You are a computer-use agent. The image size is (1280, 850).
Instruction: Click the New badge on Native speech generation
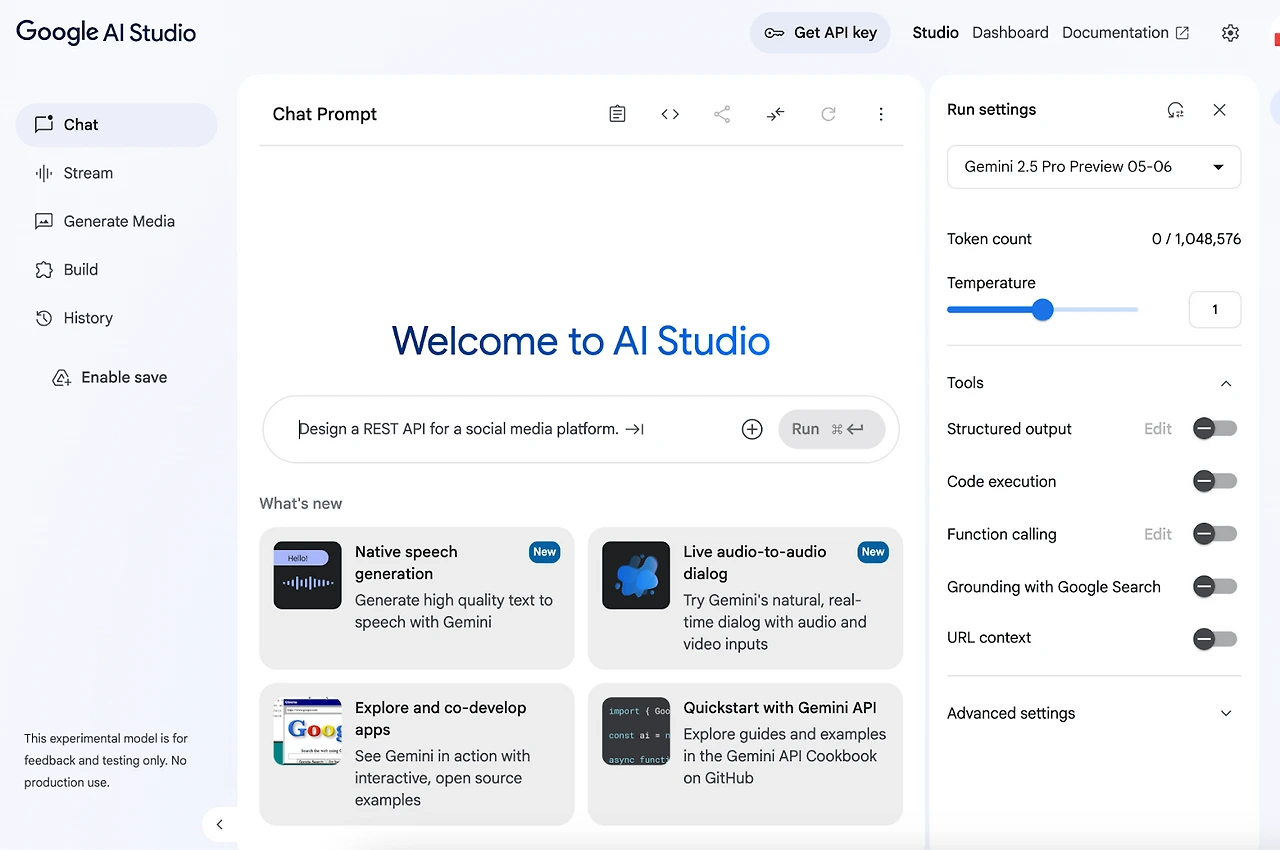pos(545,552)
